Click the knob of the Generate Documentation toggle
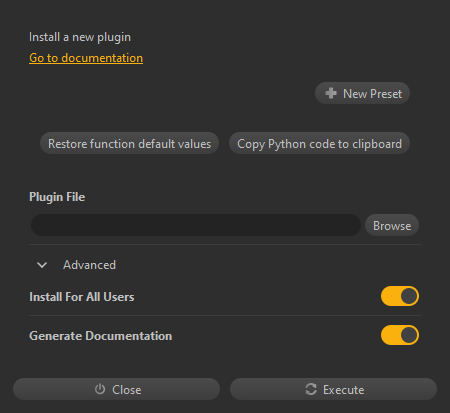This screenshot has height=413, width=450. click(409, 335)
